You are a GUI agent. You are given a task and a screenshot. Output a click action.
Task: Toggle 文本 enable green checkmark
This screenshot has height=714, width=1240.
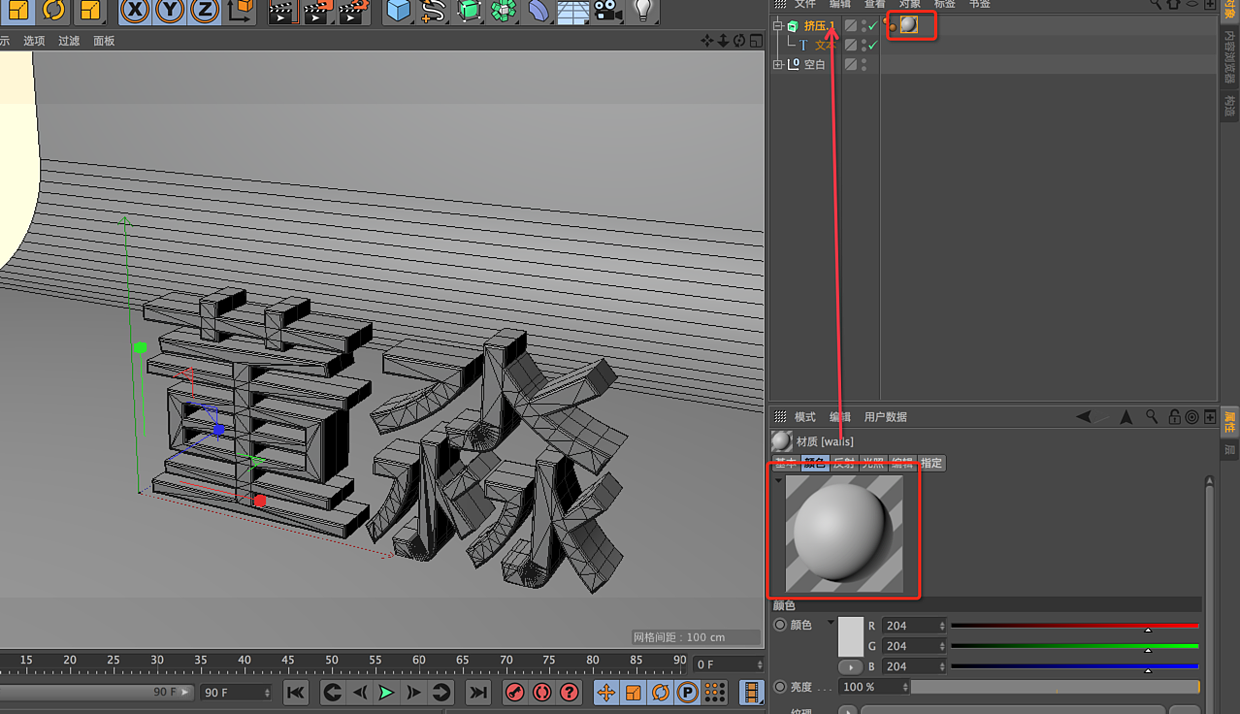coord(873,45)
